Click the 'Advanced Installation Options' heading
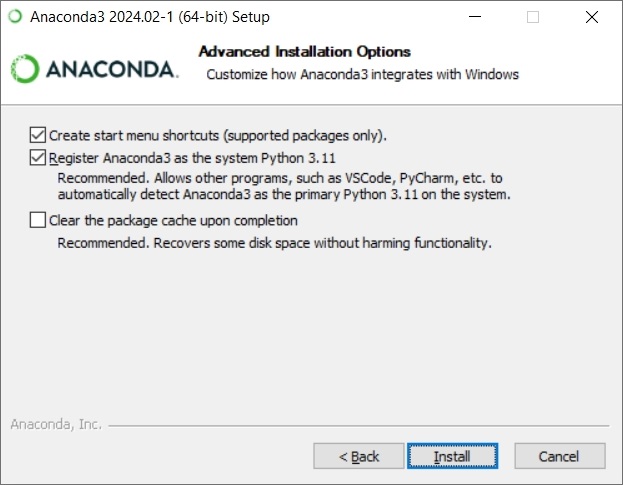Image resolution: width=623 pixels, height=485 pixels. pyautogui.click(x=305, y=52)
